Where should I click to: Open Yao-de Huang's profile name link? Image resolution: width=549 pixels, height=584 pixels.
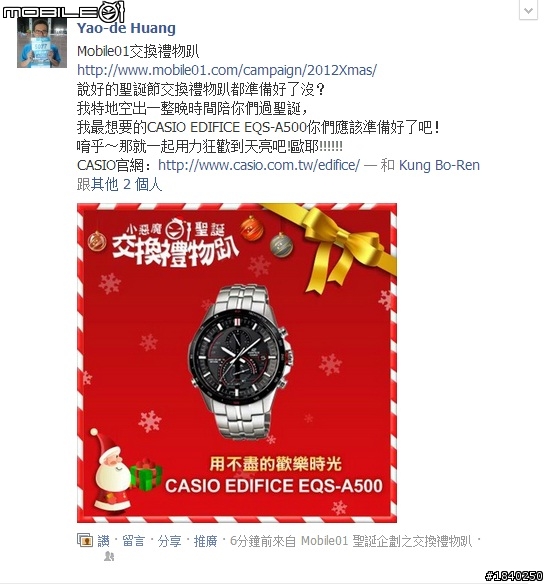(126, 28)
